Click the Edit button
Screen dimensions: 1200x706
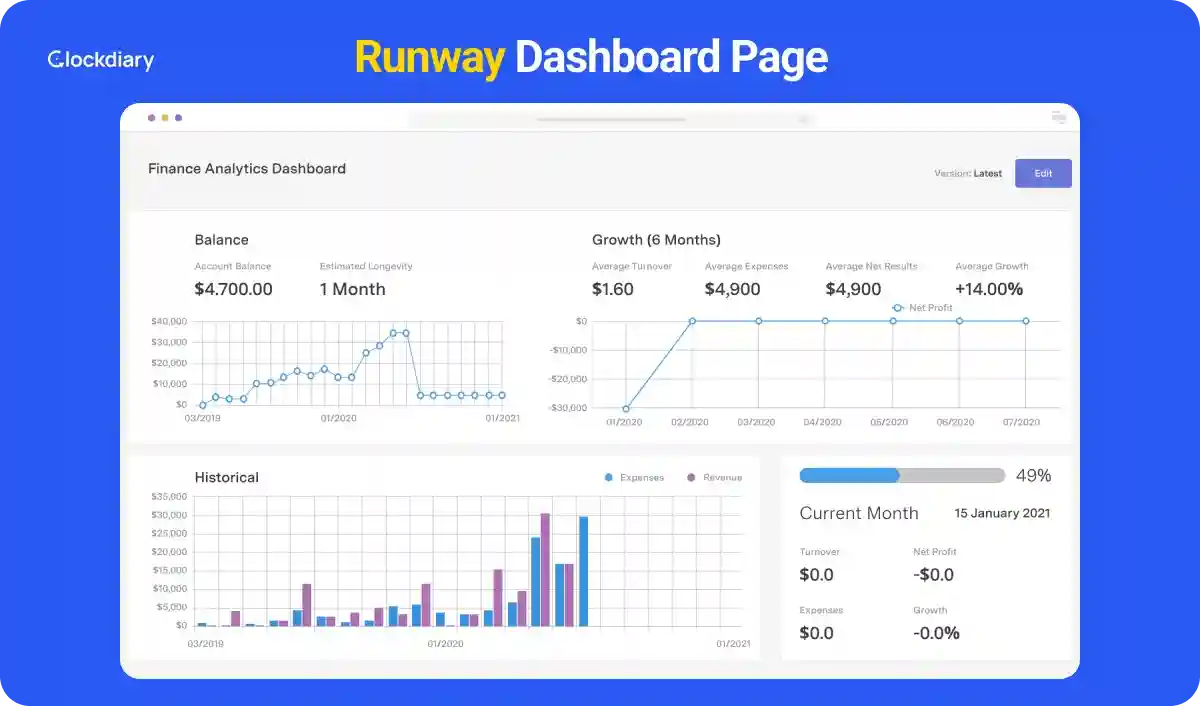click(x=1043, y=173)
